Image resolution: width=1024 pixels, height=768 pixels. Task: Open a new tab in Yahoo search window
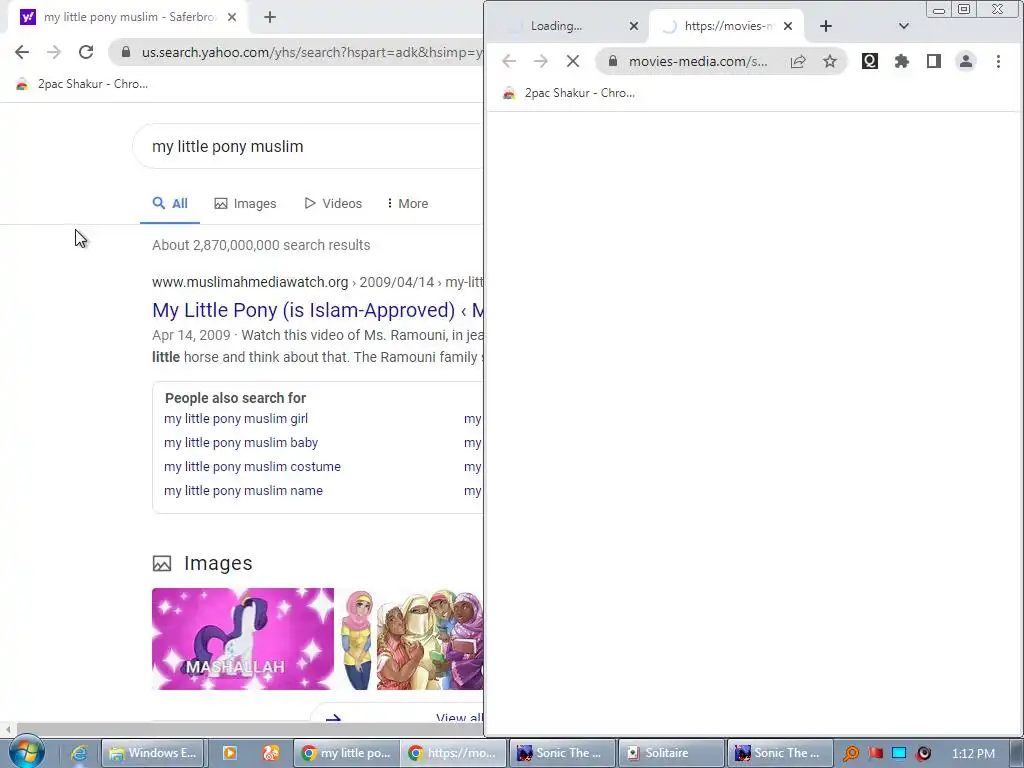(270, 18)
